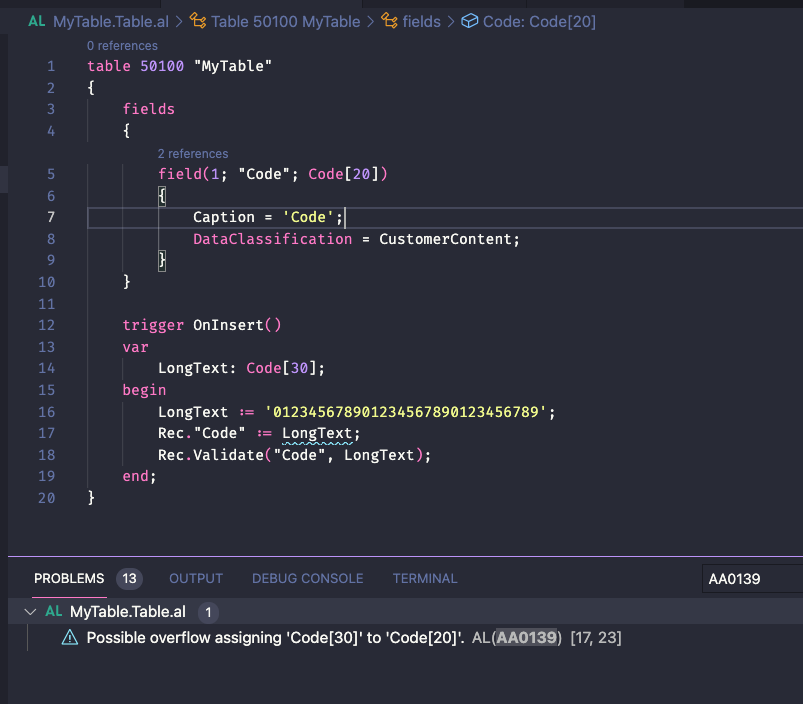The image size is (803, 704).
Task: Select the table icon next to 'Table 50100 MyTable'
Action: [199, 21]
